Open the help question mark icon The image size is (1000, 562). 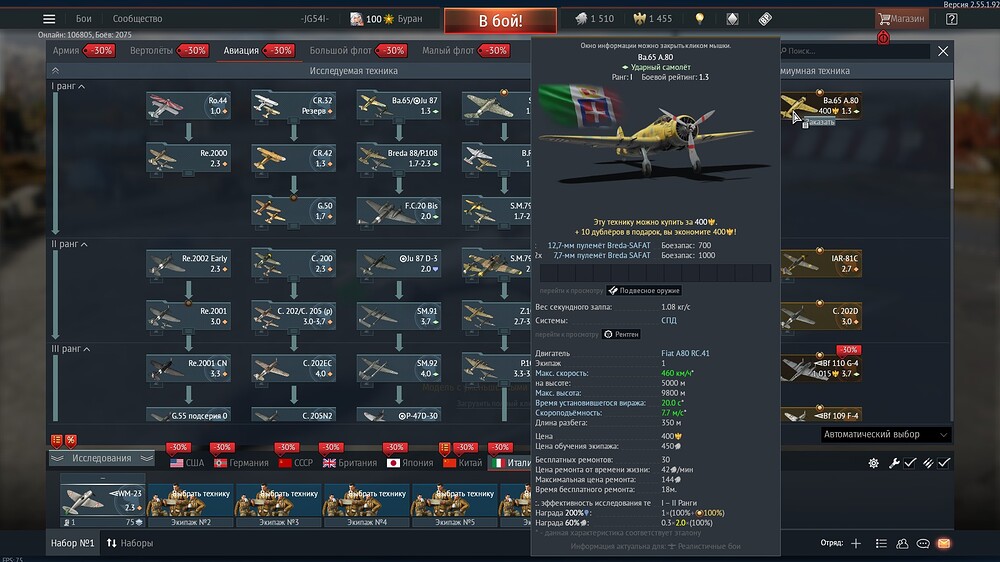[x=952, y=18]
